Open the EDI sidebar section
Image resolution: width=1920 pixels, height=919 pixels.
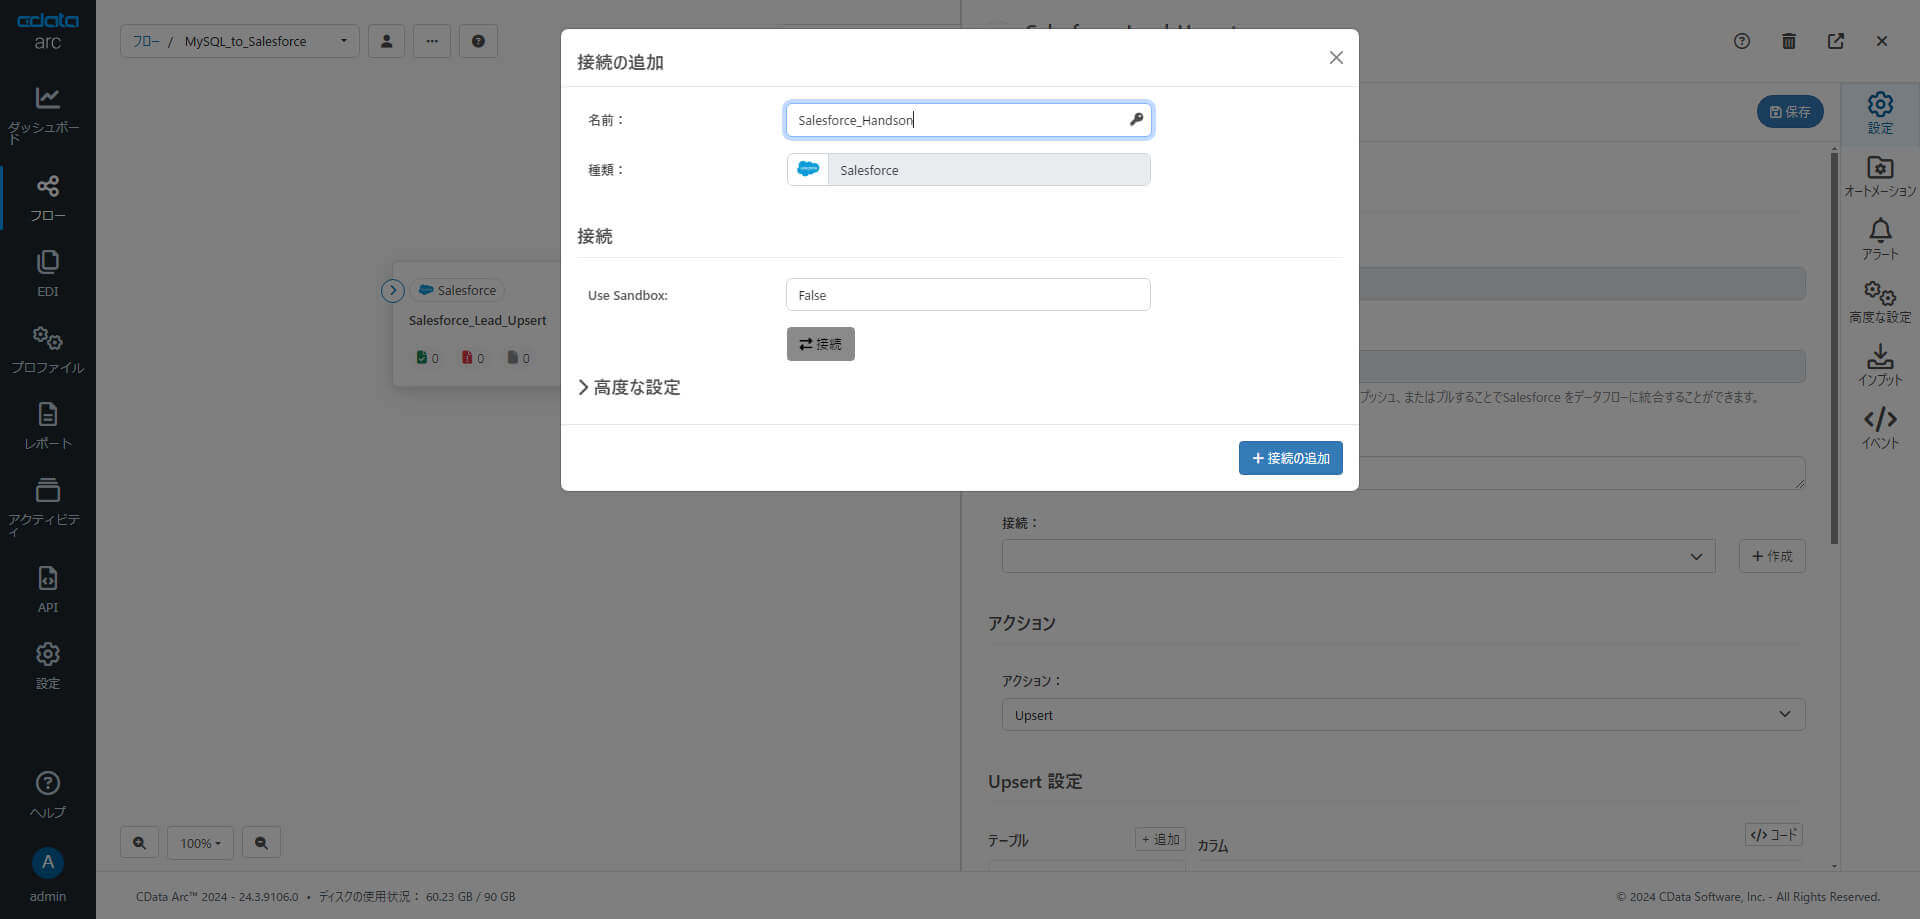click(47, 274)
